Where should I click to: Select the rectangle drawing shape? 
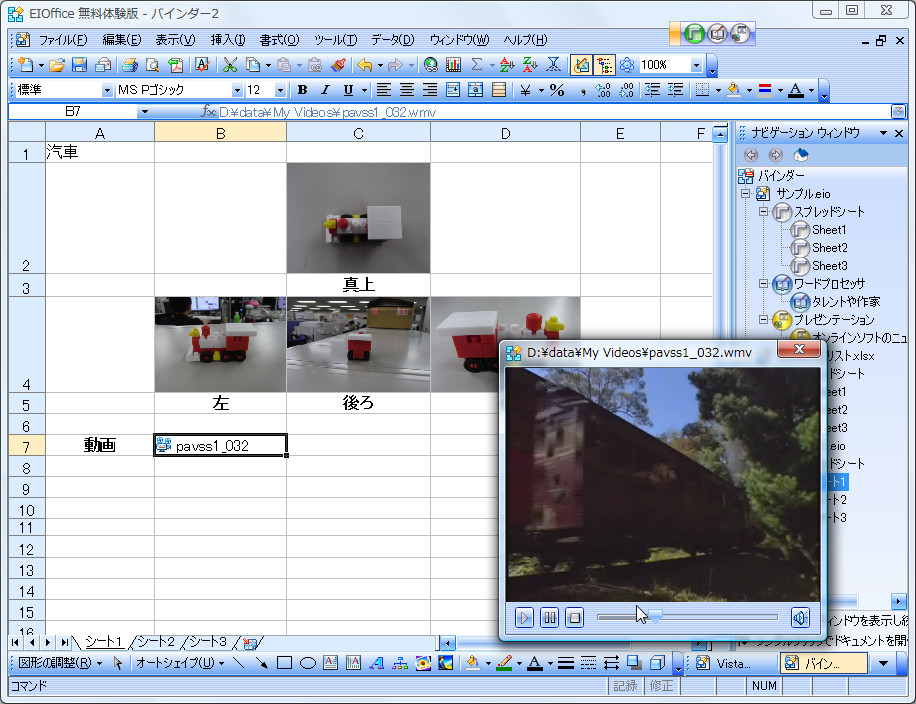[284, 663]
